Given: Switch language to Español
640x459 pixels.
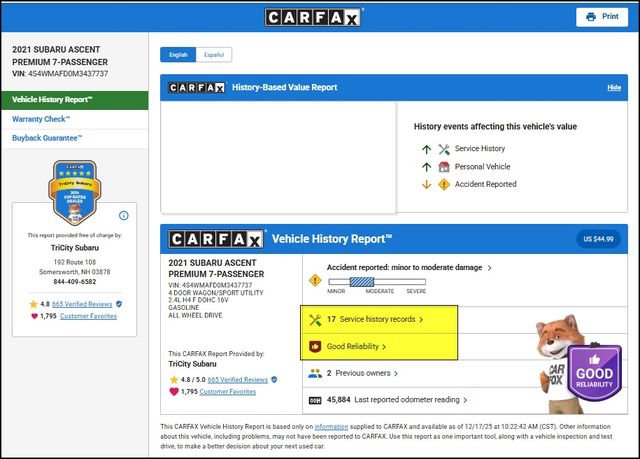Looking at the screenshot, I should pos(213,54).
